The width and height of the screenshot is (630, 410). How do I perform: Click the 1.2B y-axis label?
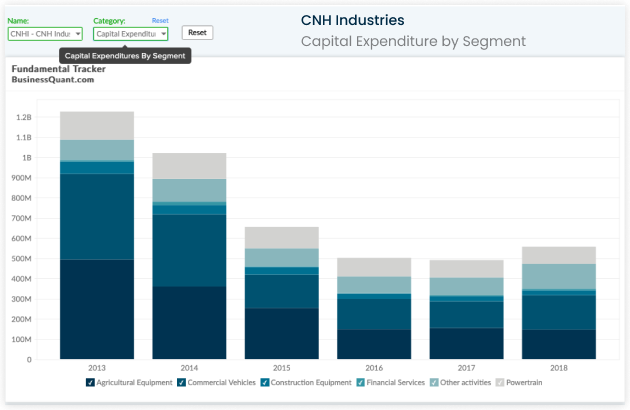point(24,117)
